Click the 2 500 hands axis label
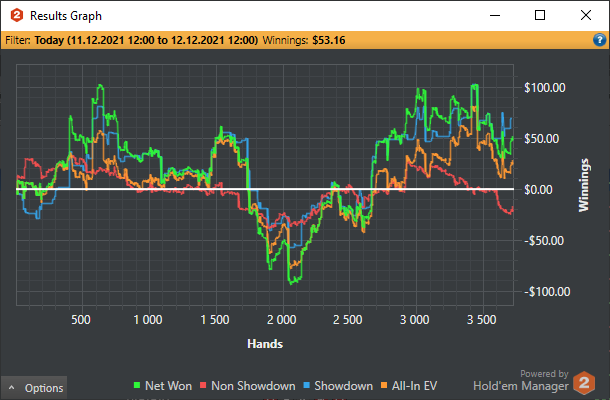 tap(348, 320)
